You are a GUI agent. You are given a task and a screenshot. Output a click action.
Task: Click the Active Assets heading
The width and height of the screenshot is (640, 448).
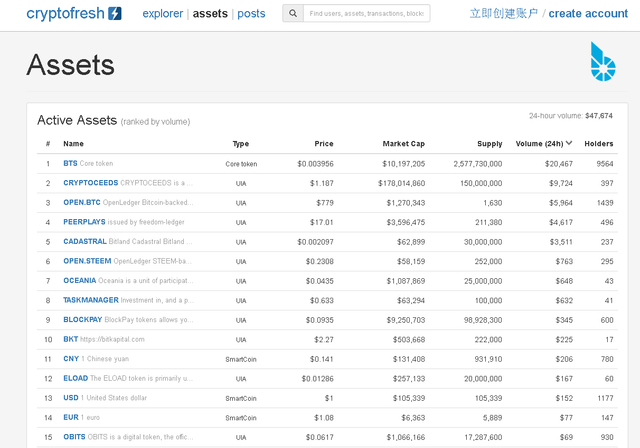pos(77,120)
